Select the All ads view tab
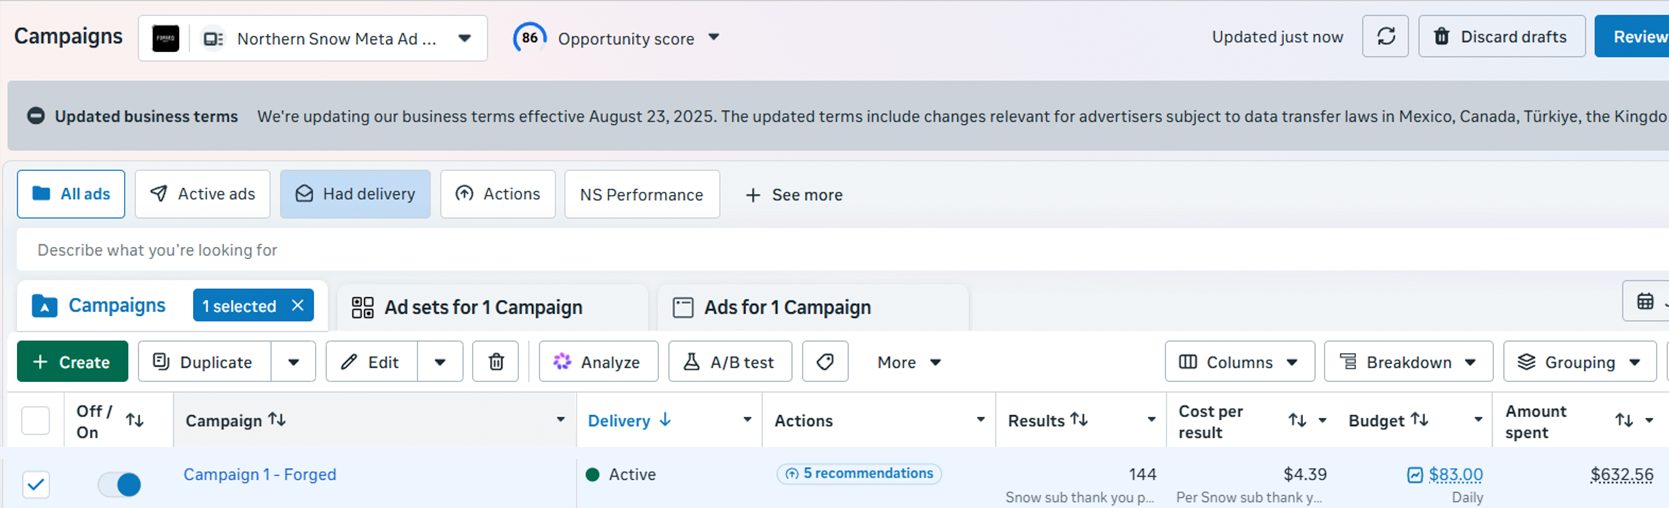 click(x=71, y=194)
